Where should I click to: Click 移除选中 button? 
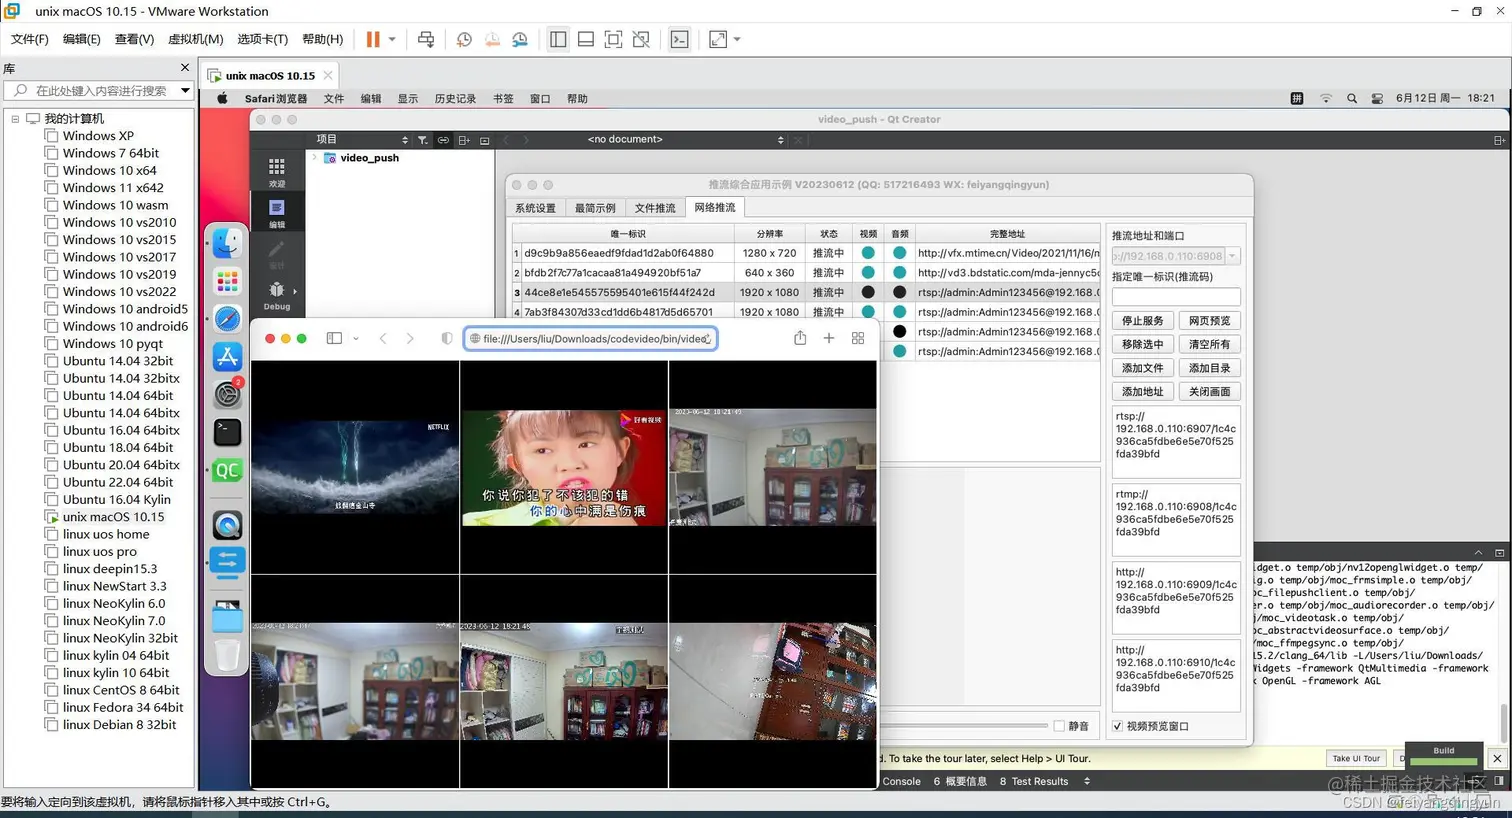1142,344
